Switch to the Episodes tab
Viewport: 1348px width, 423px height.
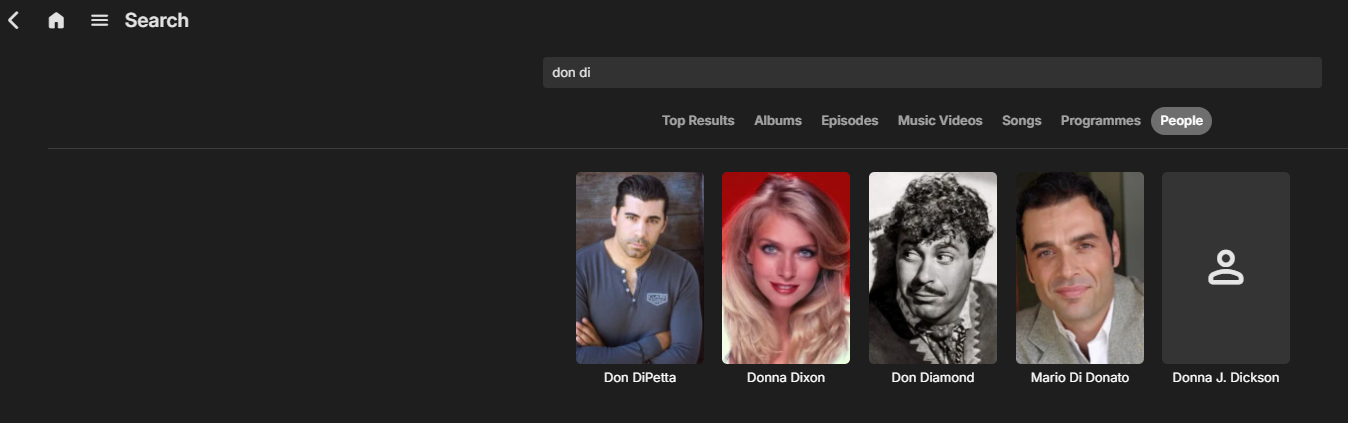(849, 120)
